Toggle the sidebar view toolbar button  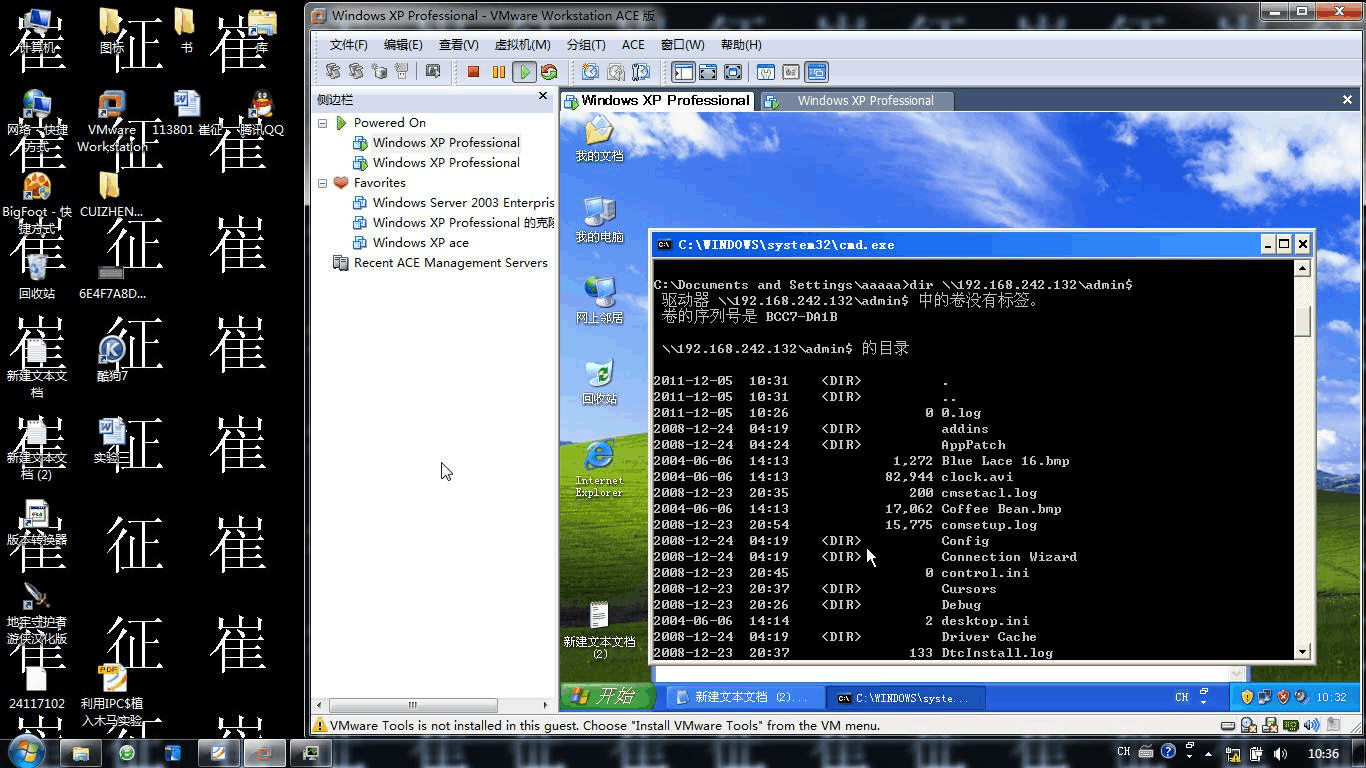683,72
